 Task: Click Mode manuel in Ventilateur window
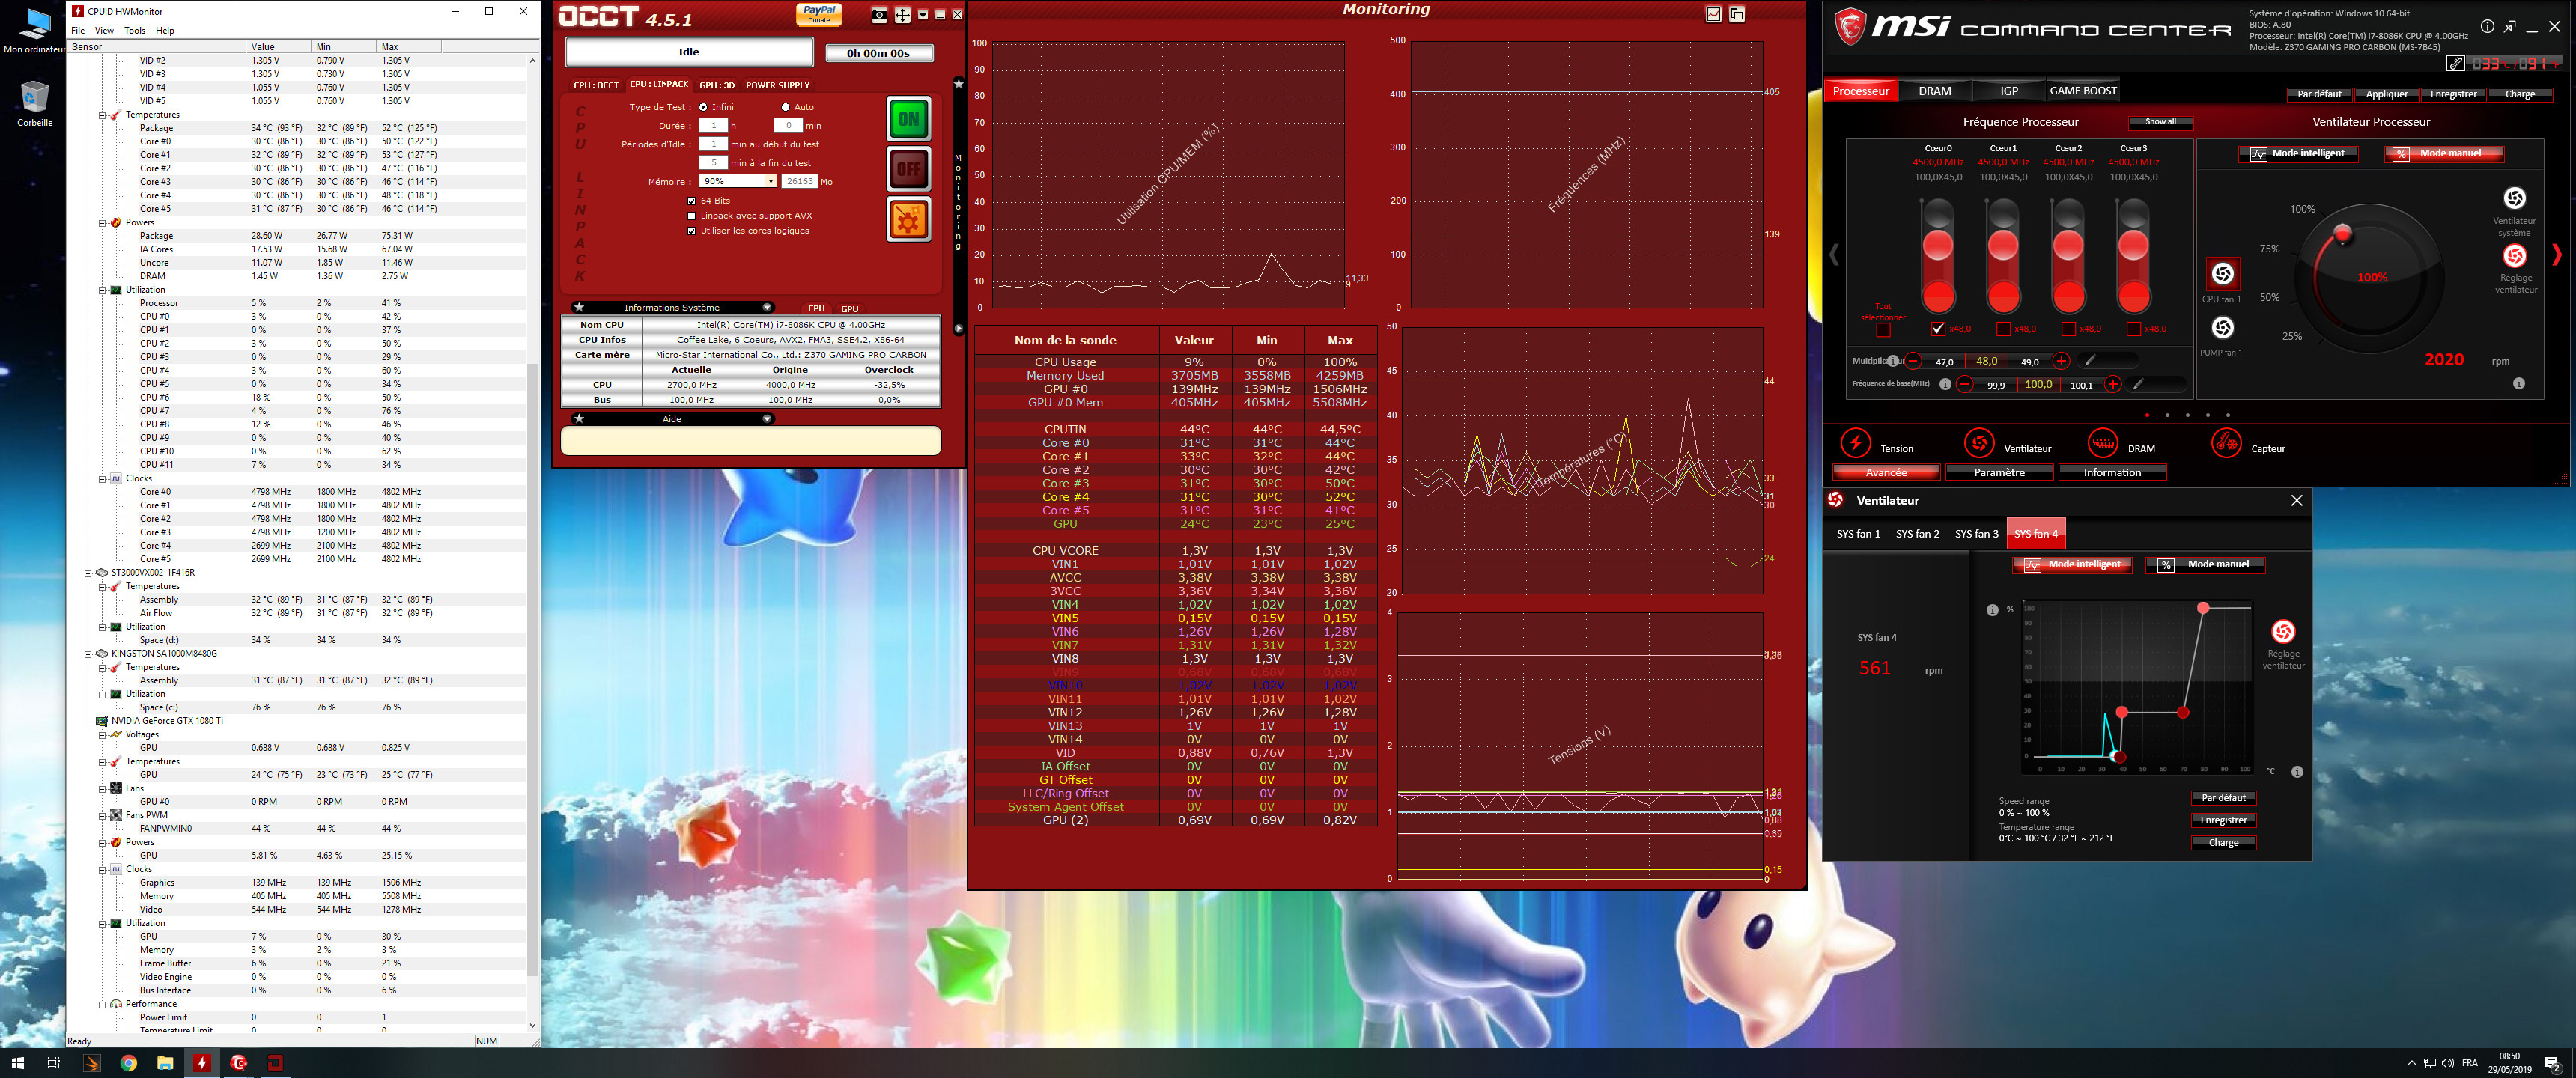[x=2205, y=565]
